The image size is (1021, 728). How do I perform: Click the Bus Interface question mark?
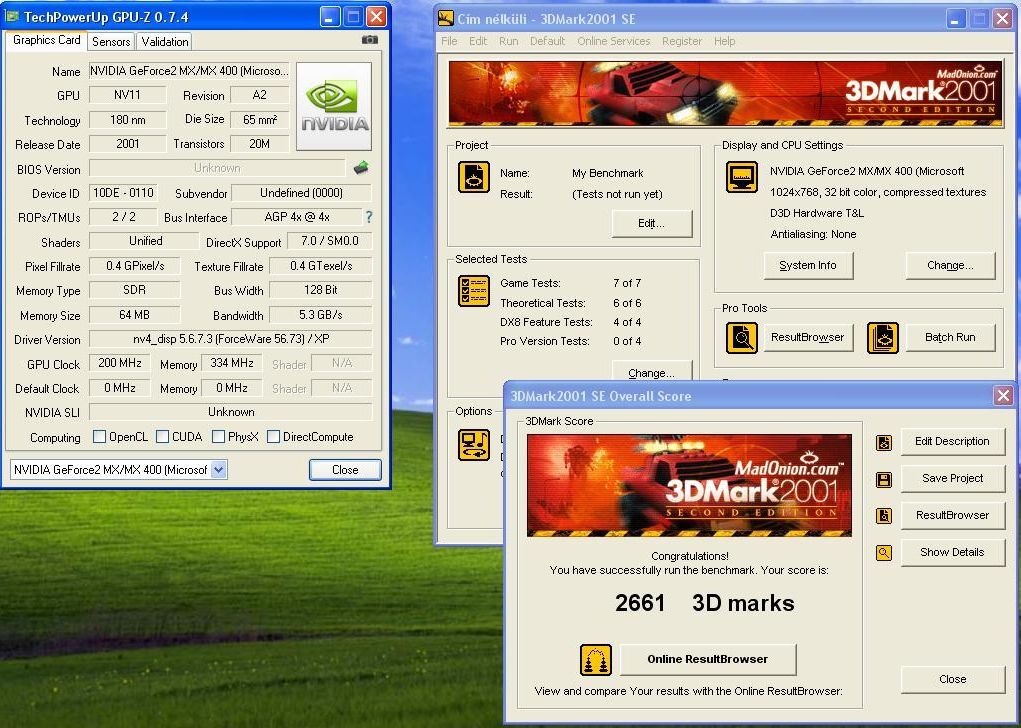pos(369,217)
